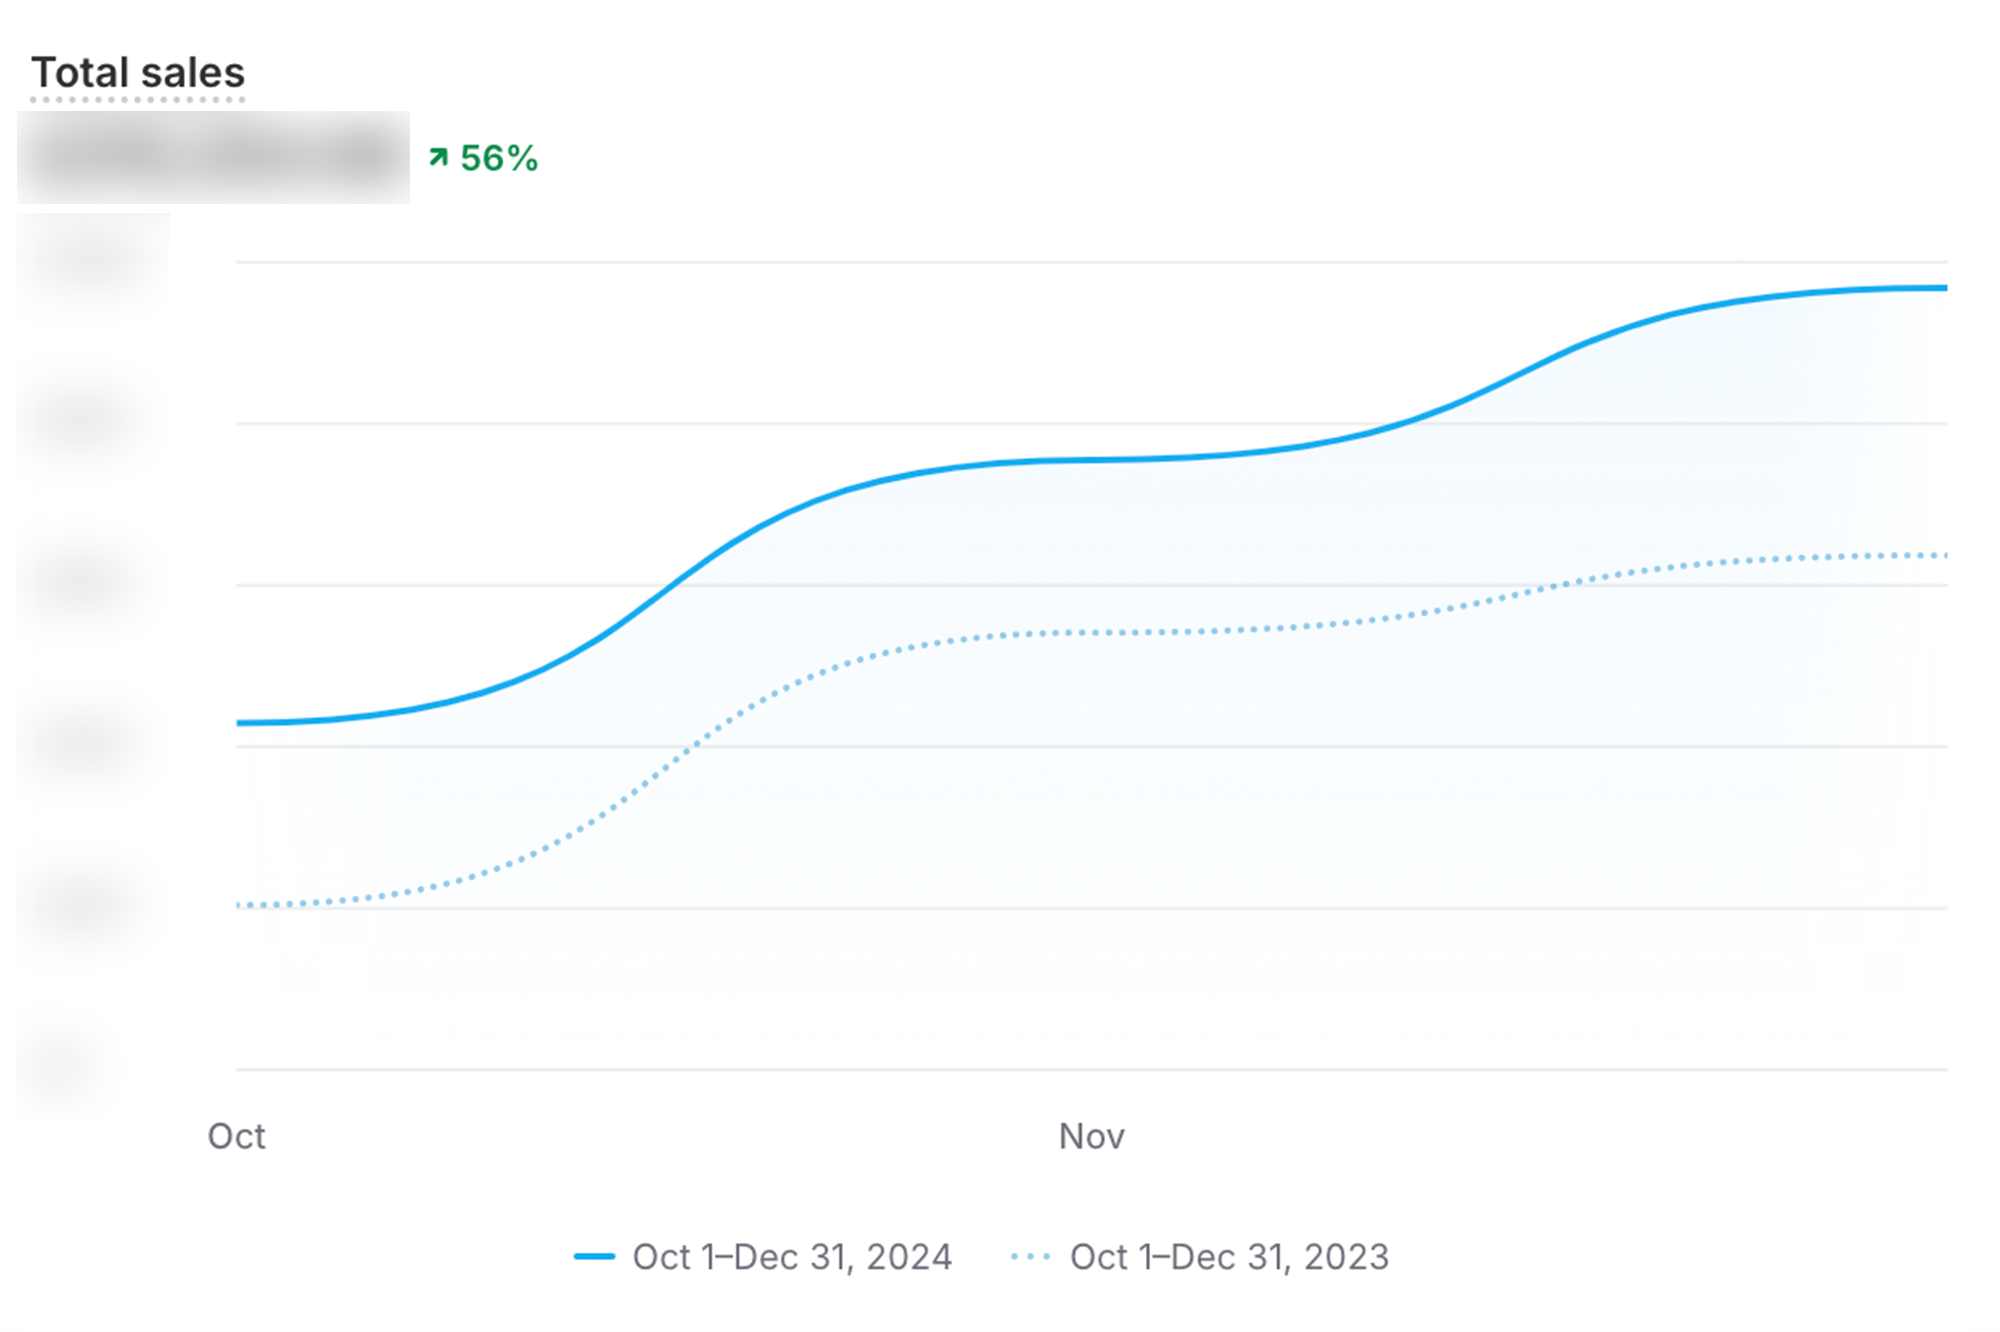
Task: Click the dotted legend line marker
Action: click(1030, 1256)
